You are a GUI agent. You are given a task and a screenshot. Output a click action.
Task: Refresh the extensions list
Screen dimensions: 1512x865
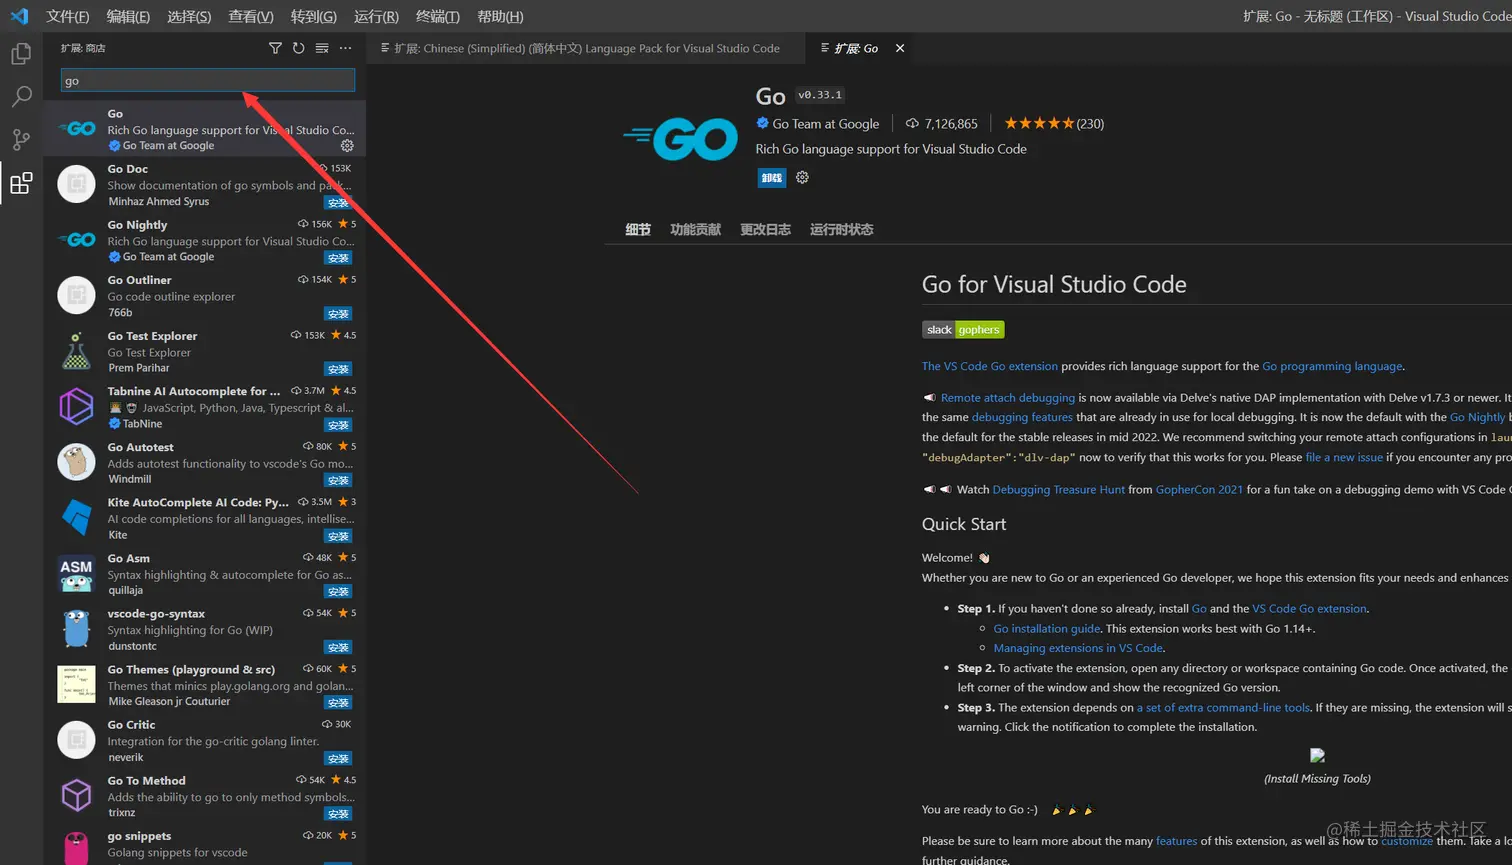click(x=298, y=48)
